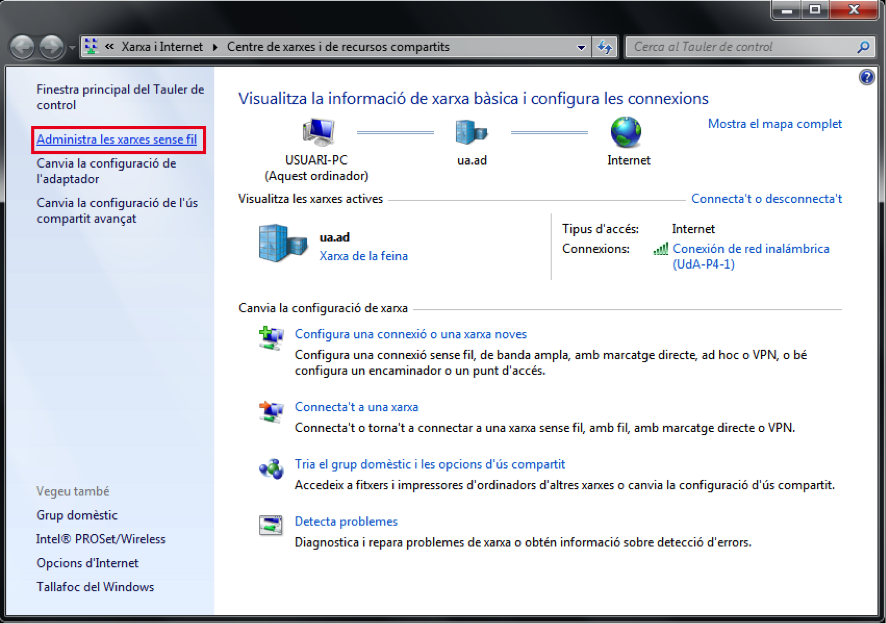The height and width of the screenshot is (624, 886).
Task: Open 'Conexión de red inalámbrica (UdA-P4-1)' link
Action: [751, 257]
